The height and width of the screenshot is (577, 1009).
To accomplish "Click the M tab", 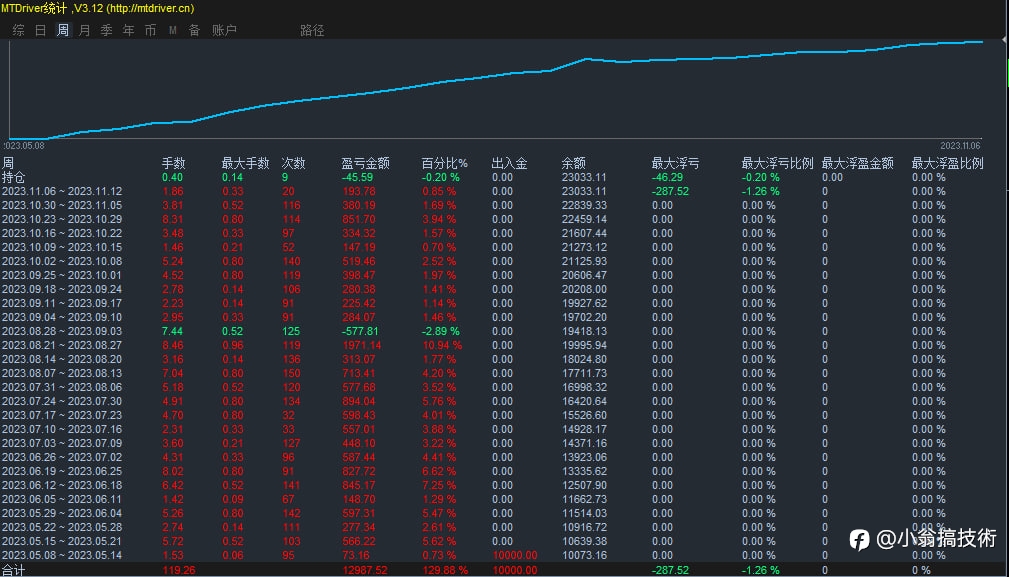I will 173,30.
